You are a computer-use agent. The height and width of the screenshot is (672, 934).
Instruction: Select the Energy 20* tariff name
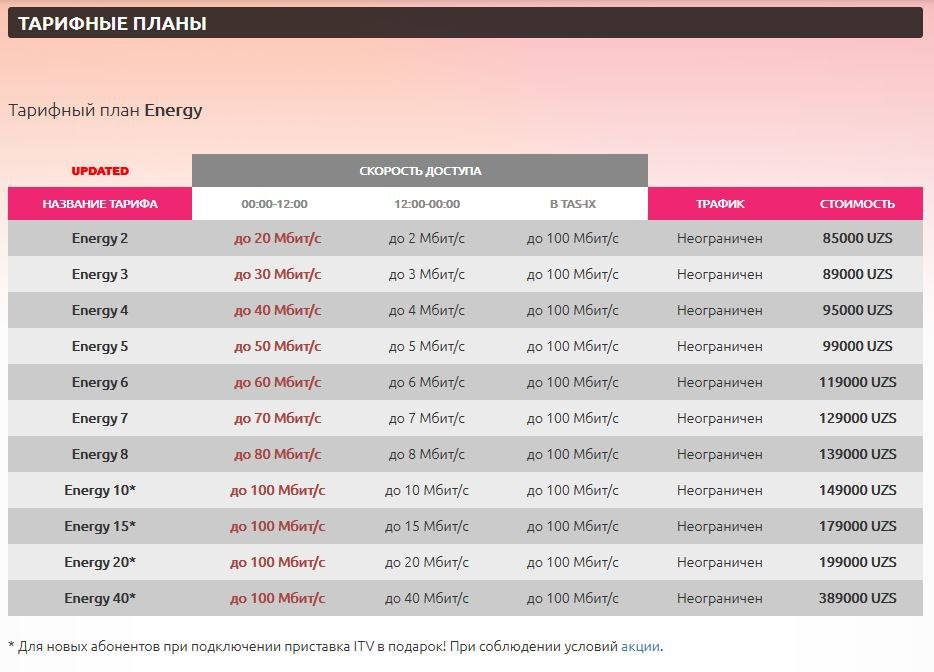(100, 562)
